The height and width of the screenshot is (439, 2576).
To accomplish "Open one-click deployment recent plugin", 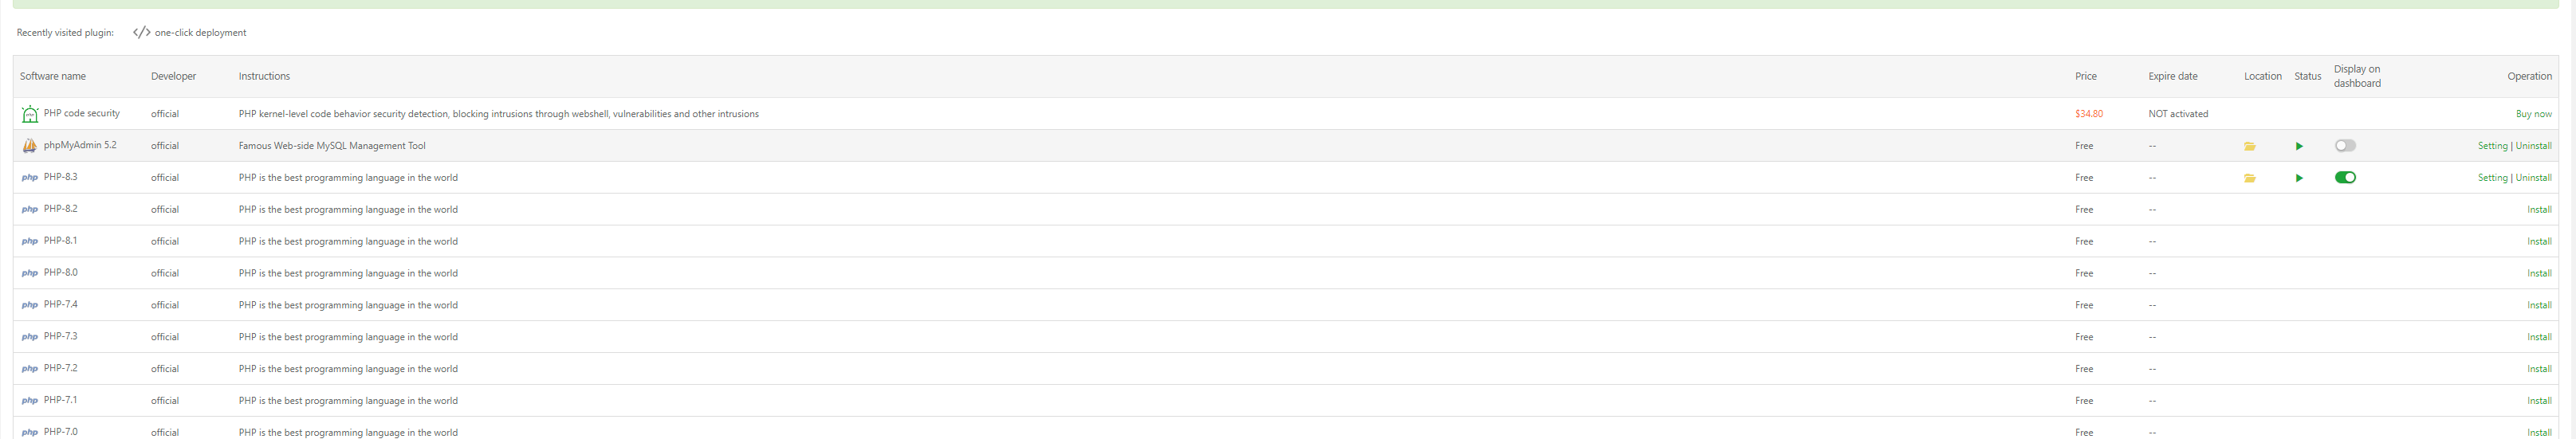I will click(x=200, y=33).
